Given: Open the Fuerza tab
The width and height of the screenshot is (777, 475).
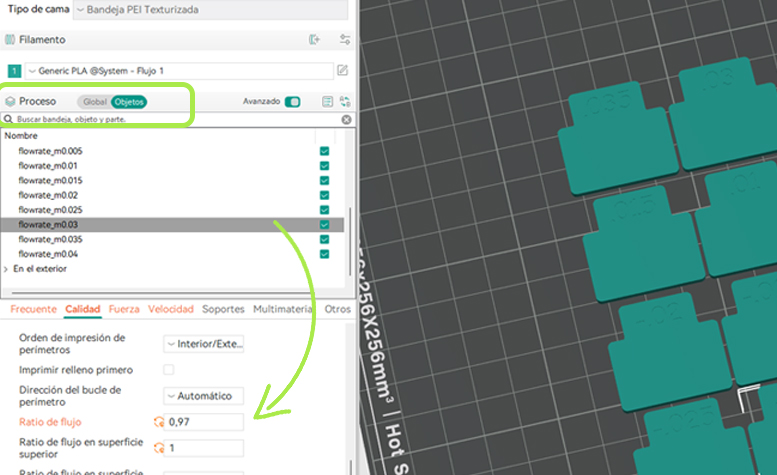Looking at the screenshot, I should (124, 309).
